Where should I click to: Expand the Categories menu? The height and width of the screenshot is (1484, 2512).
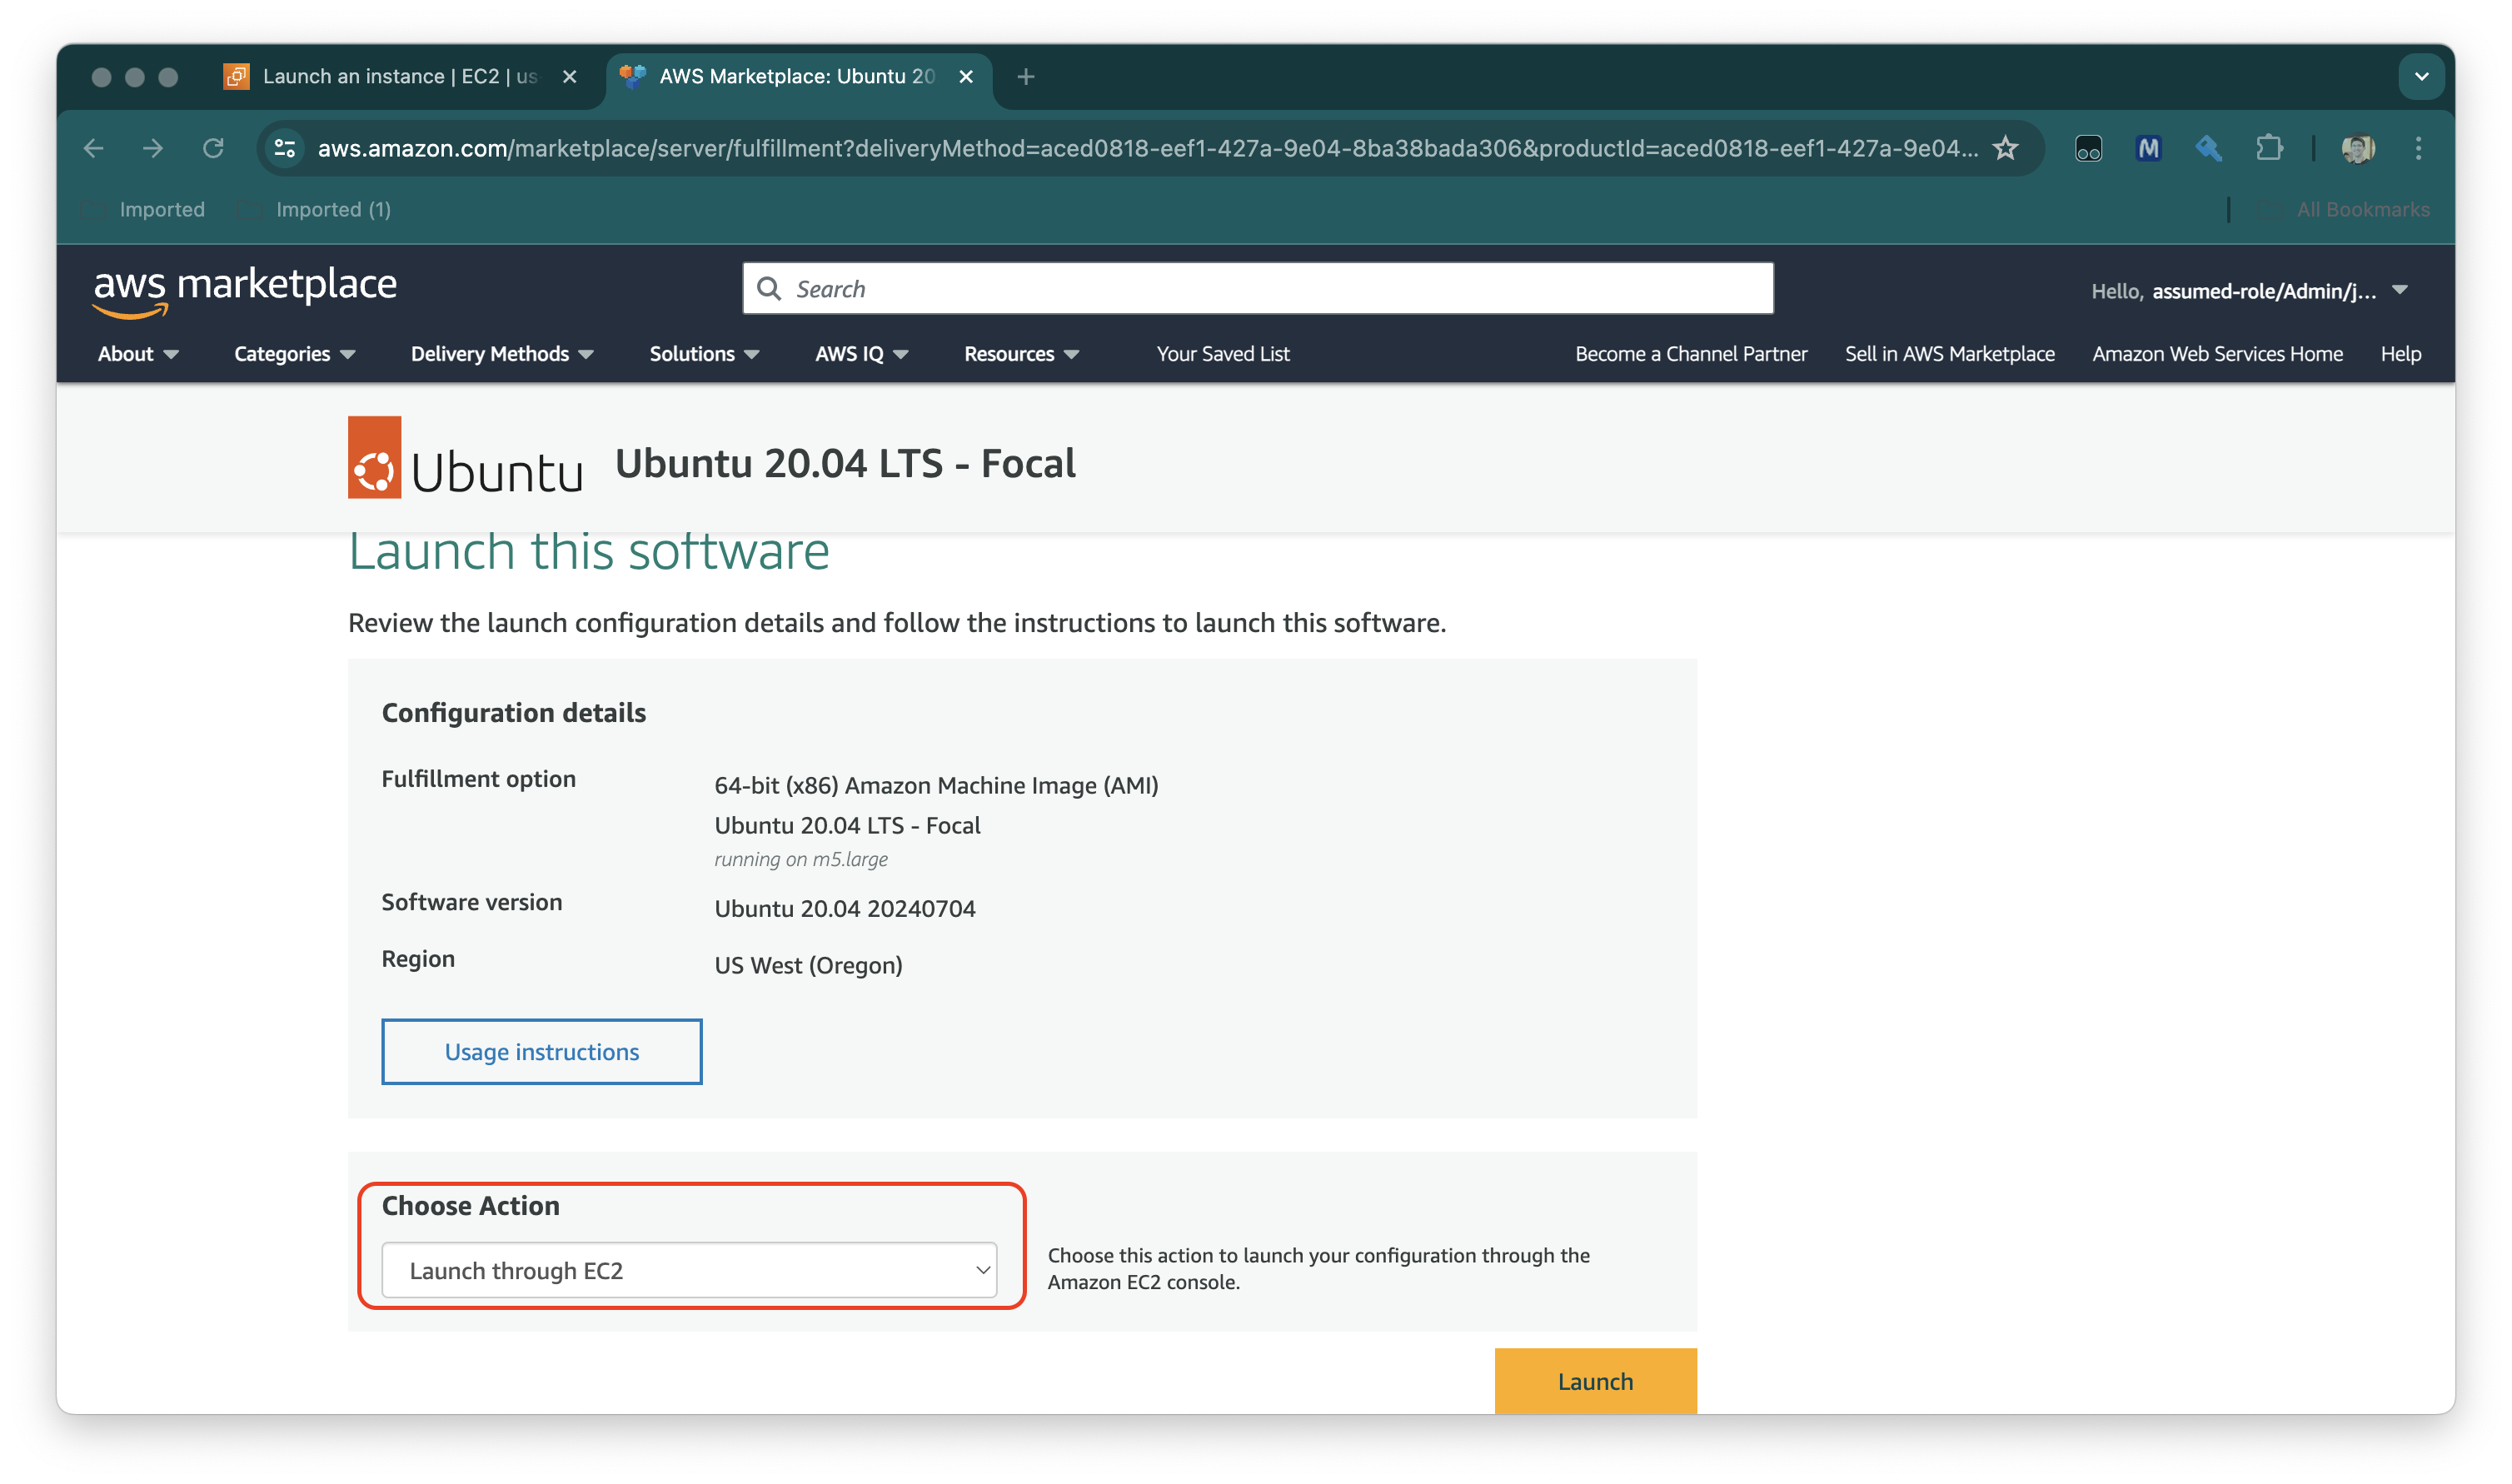[294, 354]
